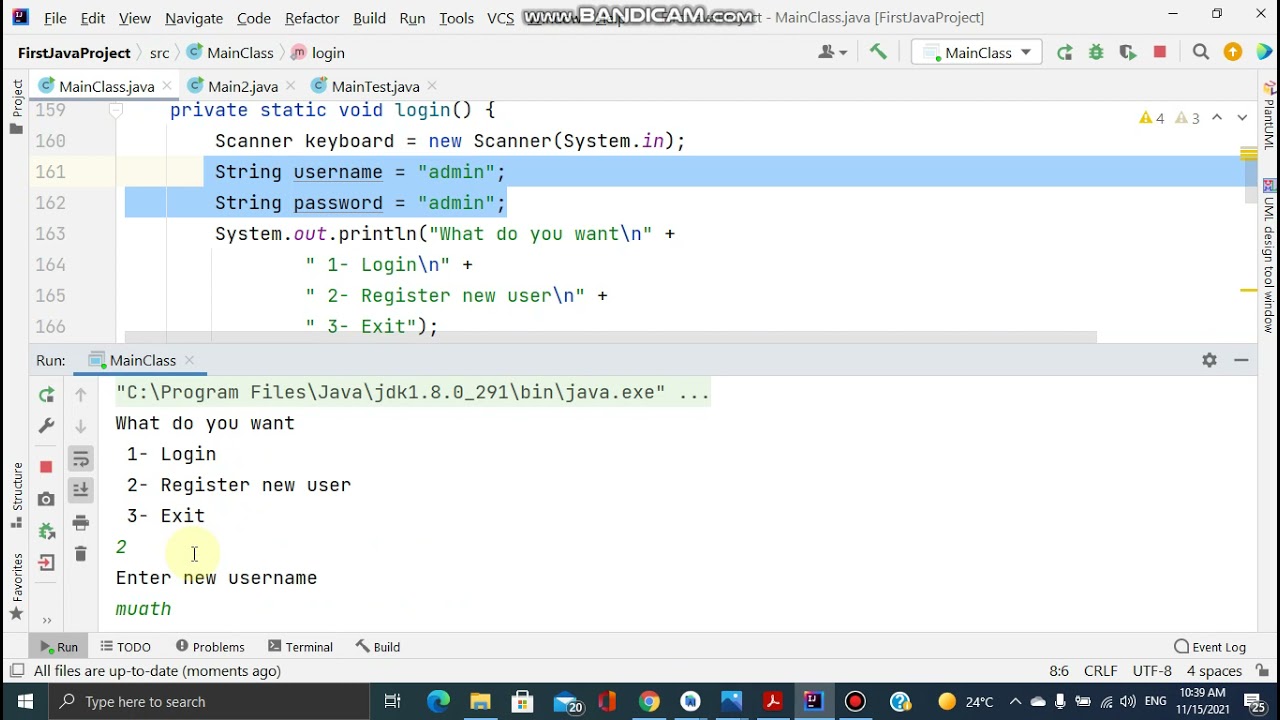Jump to the next highlighted problem arrow
The height and width of the screenshot is (720, 1280).
pyautogui.click(x=1242, y=118)
